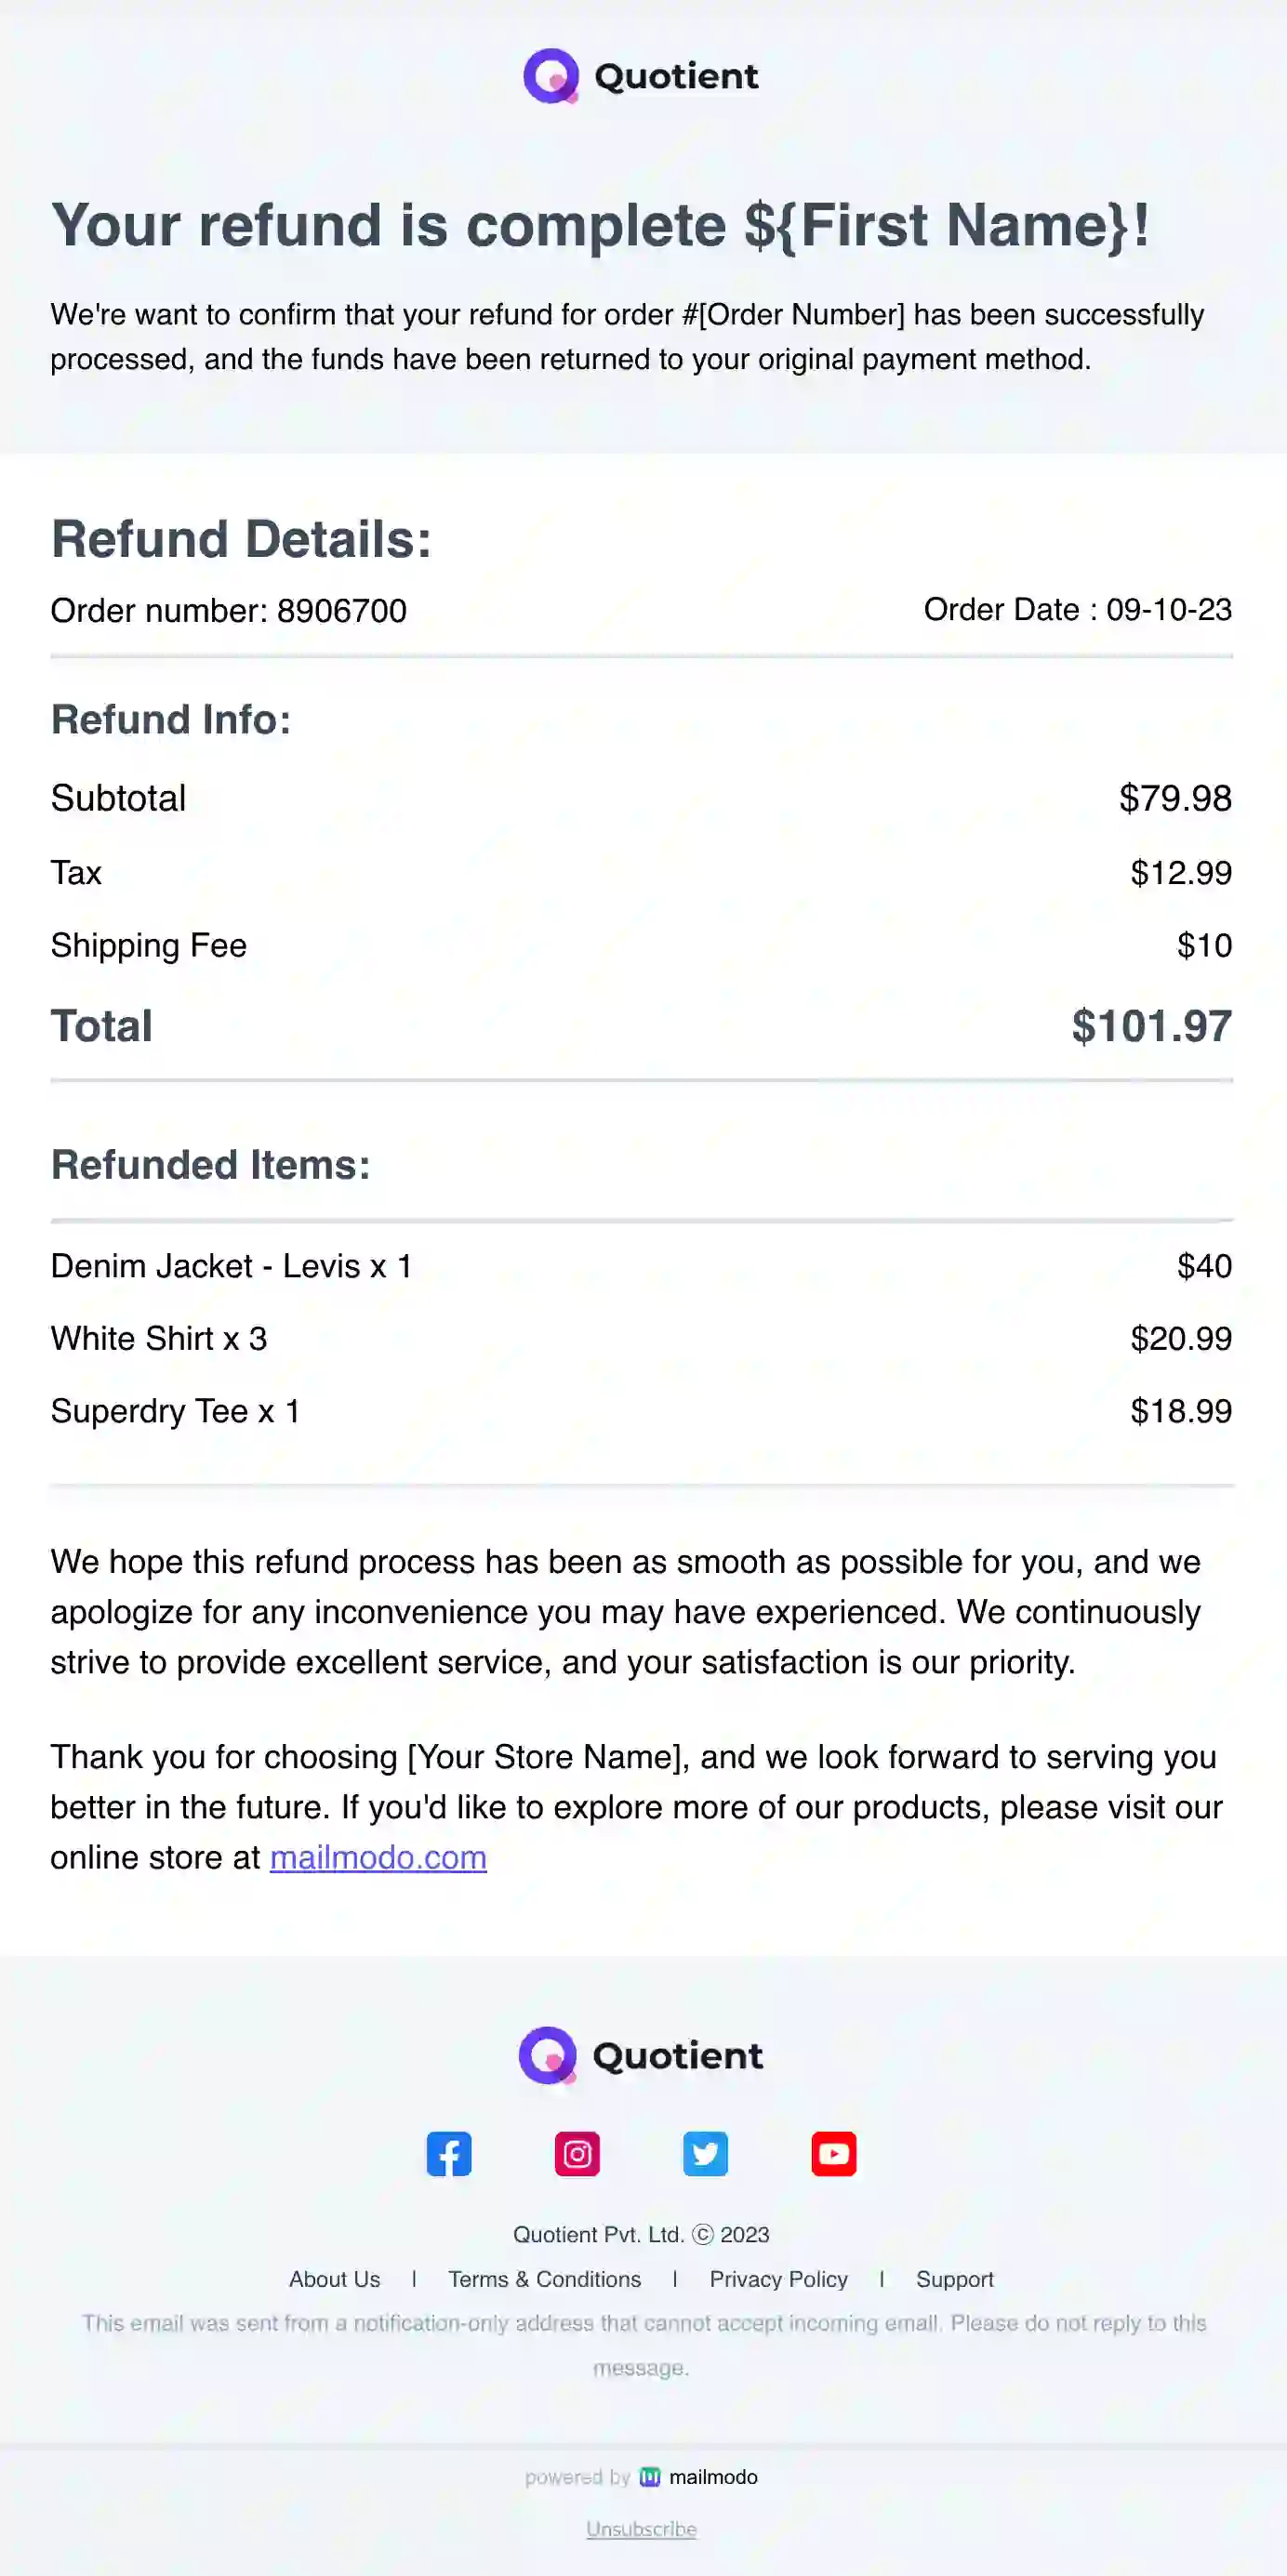This screenshot has height=2576, width=1287.
Task: Open Facebook via the Facebook icon
Action: pos(449,2155)
